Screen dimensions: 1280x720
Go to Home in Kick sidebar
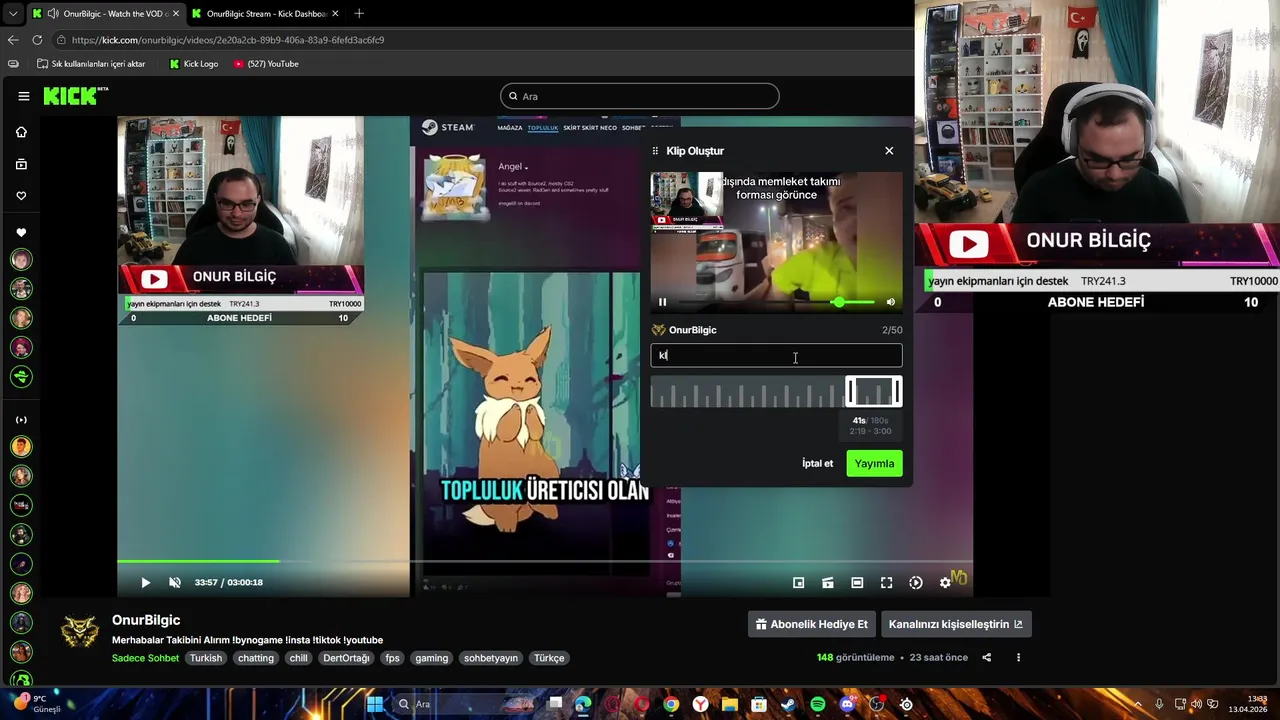point(21,132)
